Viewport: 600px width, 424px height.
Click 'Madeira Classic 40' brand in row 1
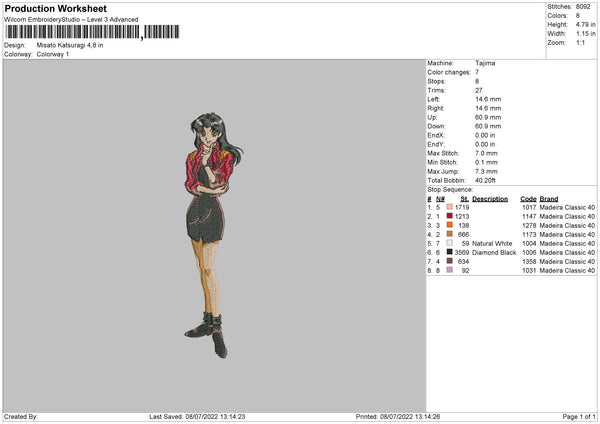tap(567, 207)
